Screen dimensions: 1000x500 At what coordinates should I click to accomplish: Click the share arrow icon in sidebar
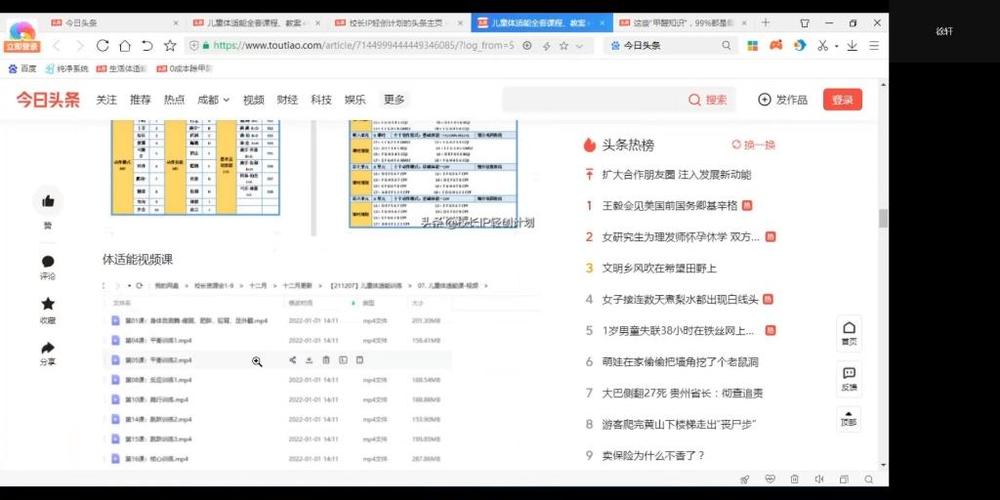click(48, 348)
